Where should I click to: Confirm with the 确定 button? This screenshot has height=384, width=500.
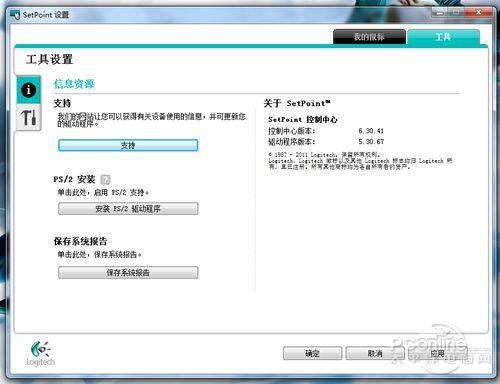tap(312, 353)
